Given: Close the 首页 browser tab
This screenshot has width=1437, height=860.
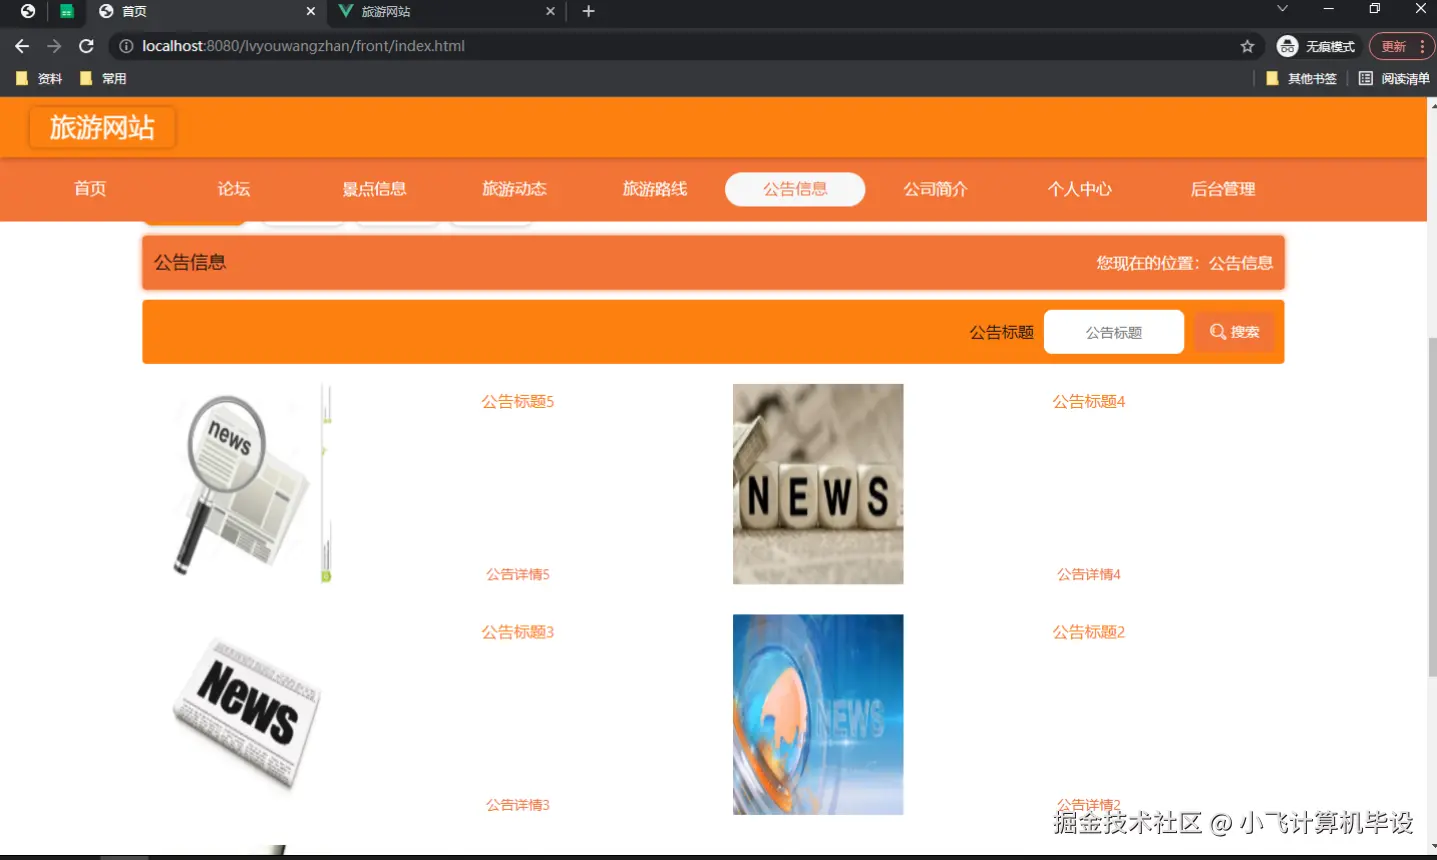Looking at the screenshot, I should click(x=311, y=11).
